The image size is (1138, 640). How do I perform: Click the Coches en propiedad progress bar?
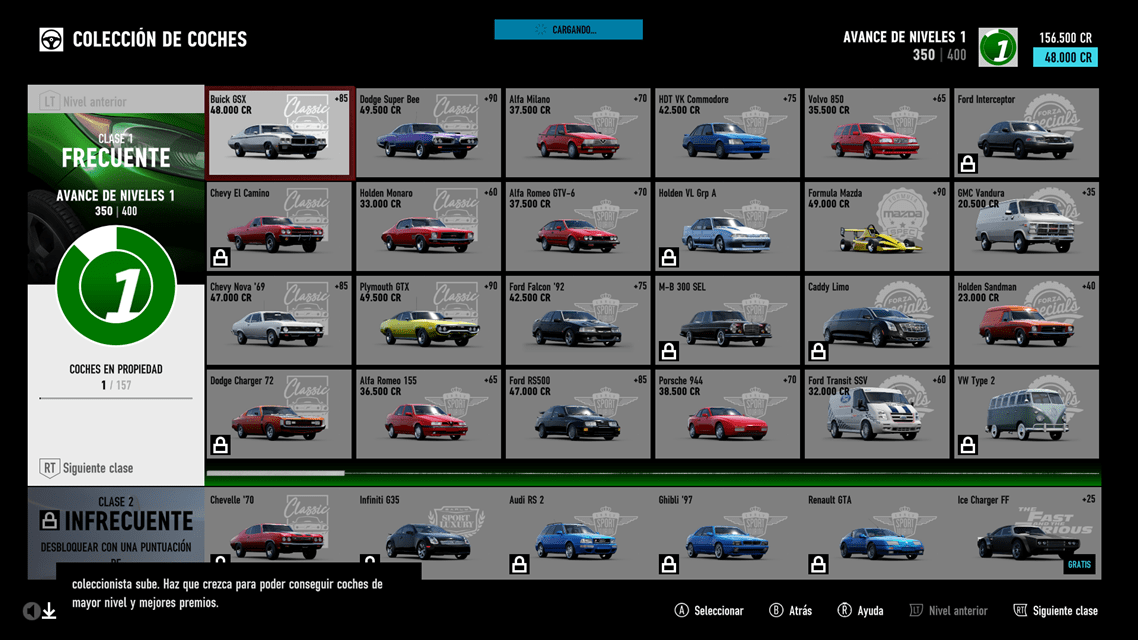click(116, 398)
